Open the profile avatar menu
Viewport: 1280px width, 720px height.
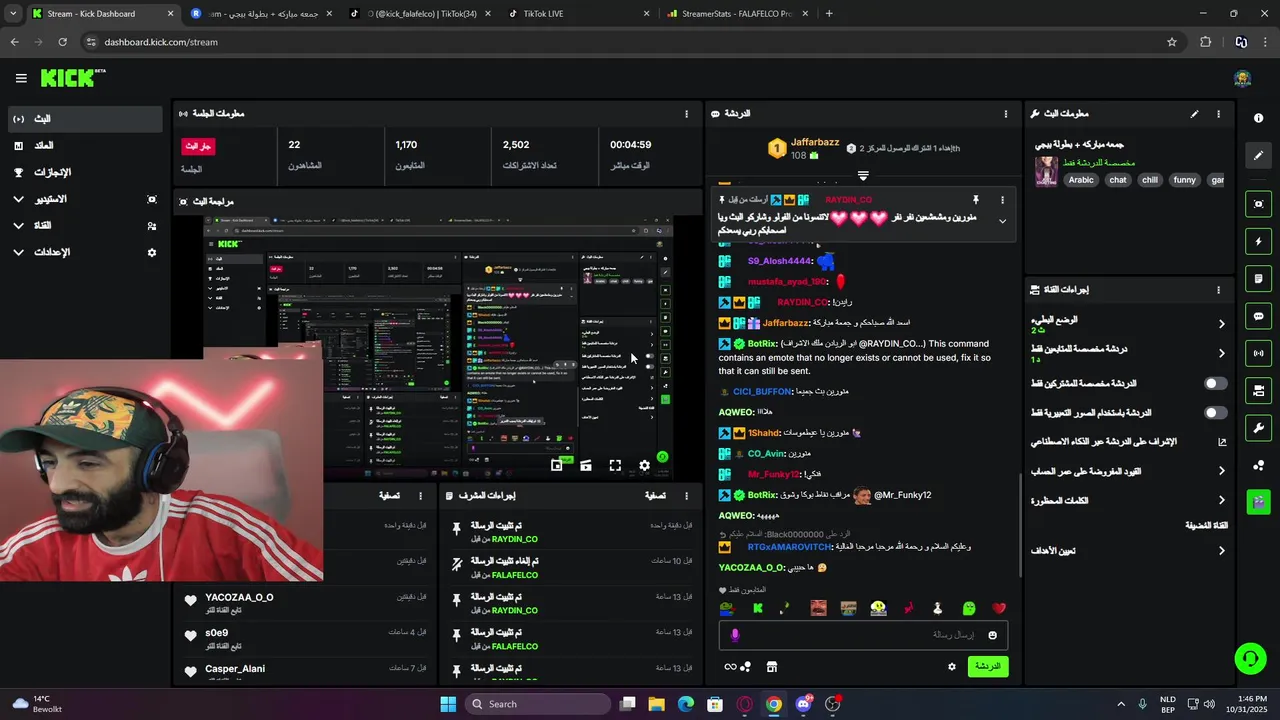(1243, 78)
